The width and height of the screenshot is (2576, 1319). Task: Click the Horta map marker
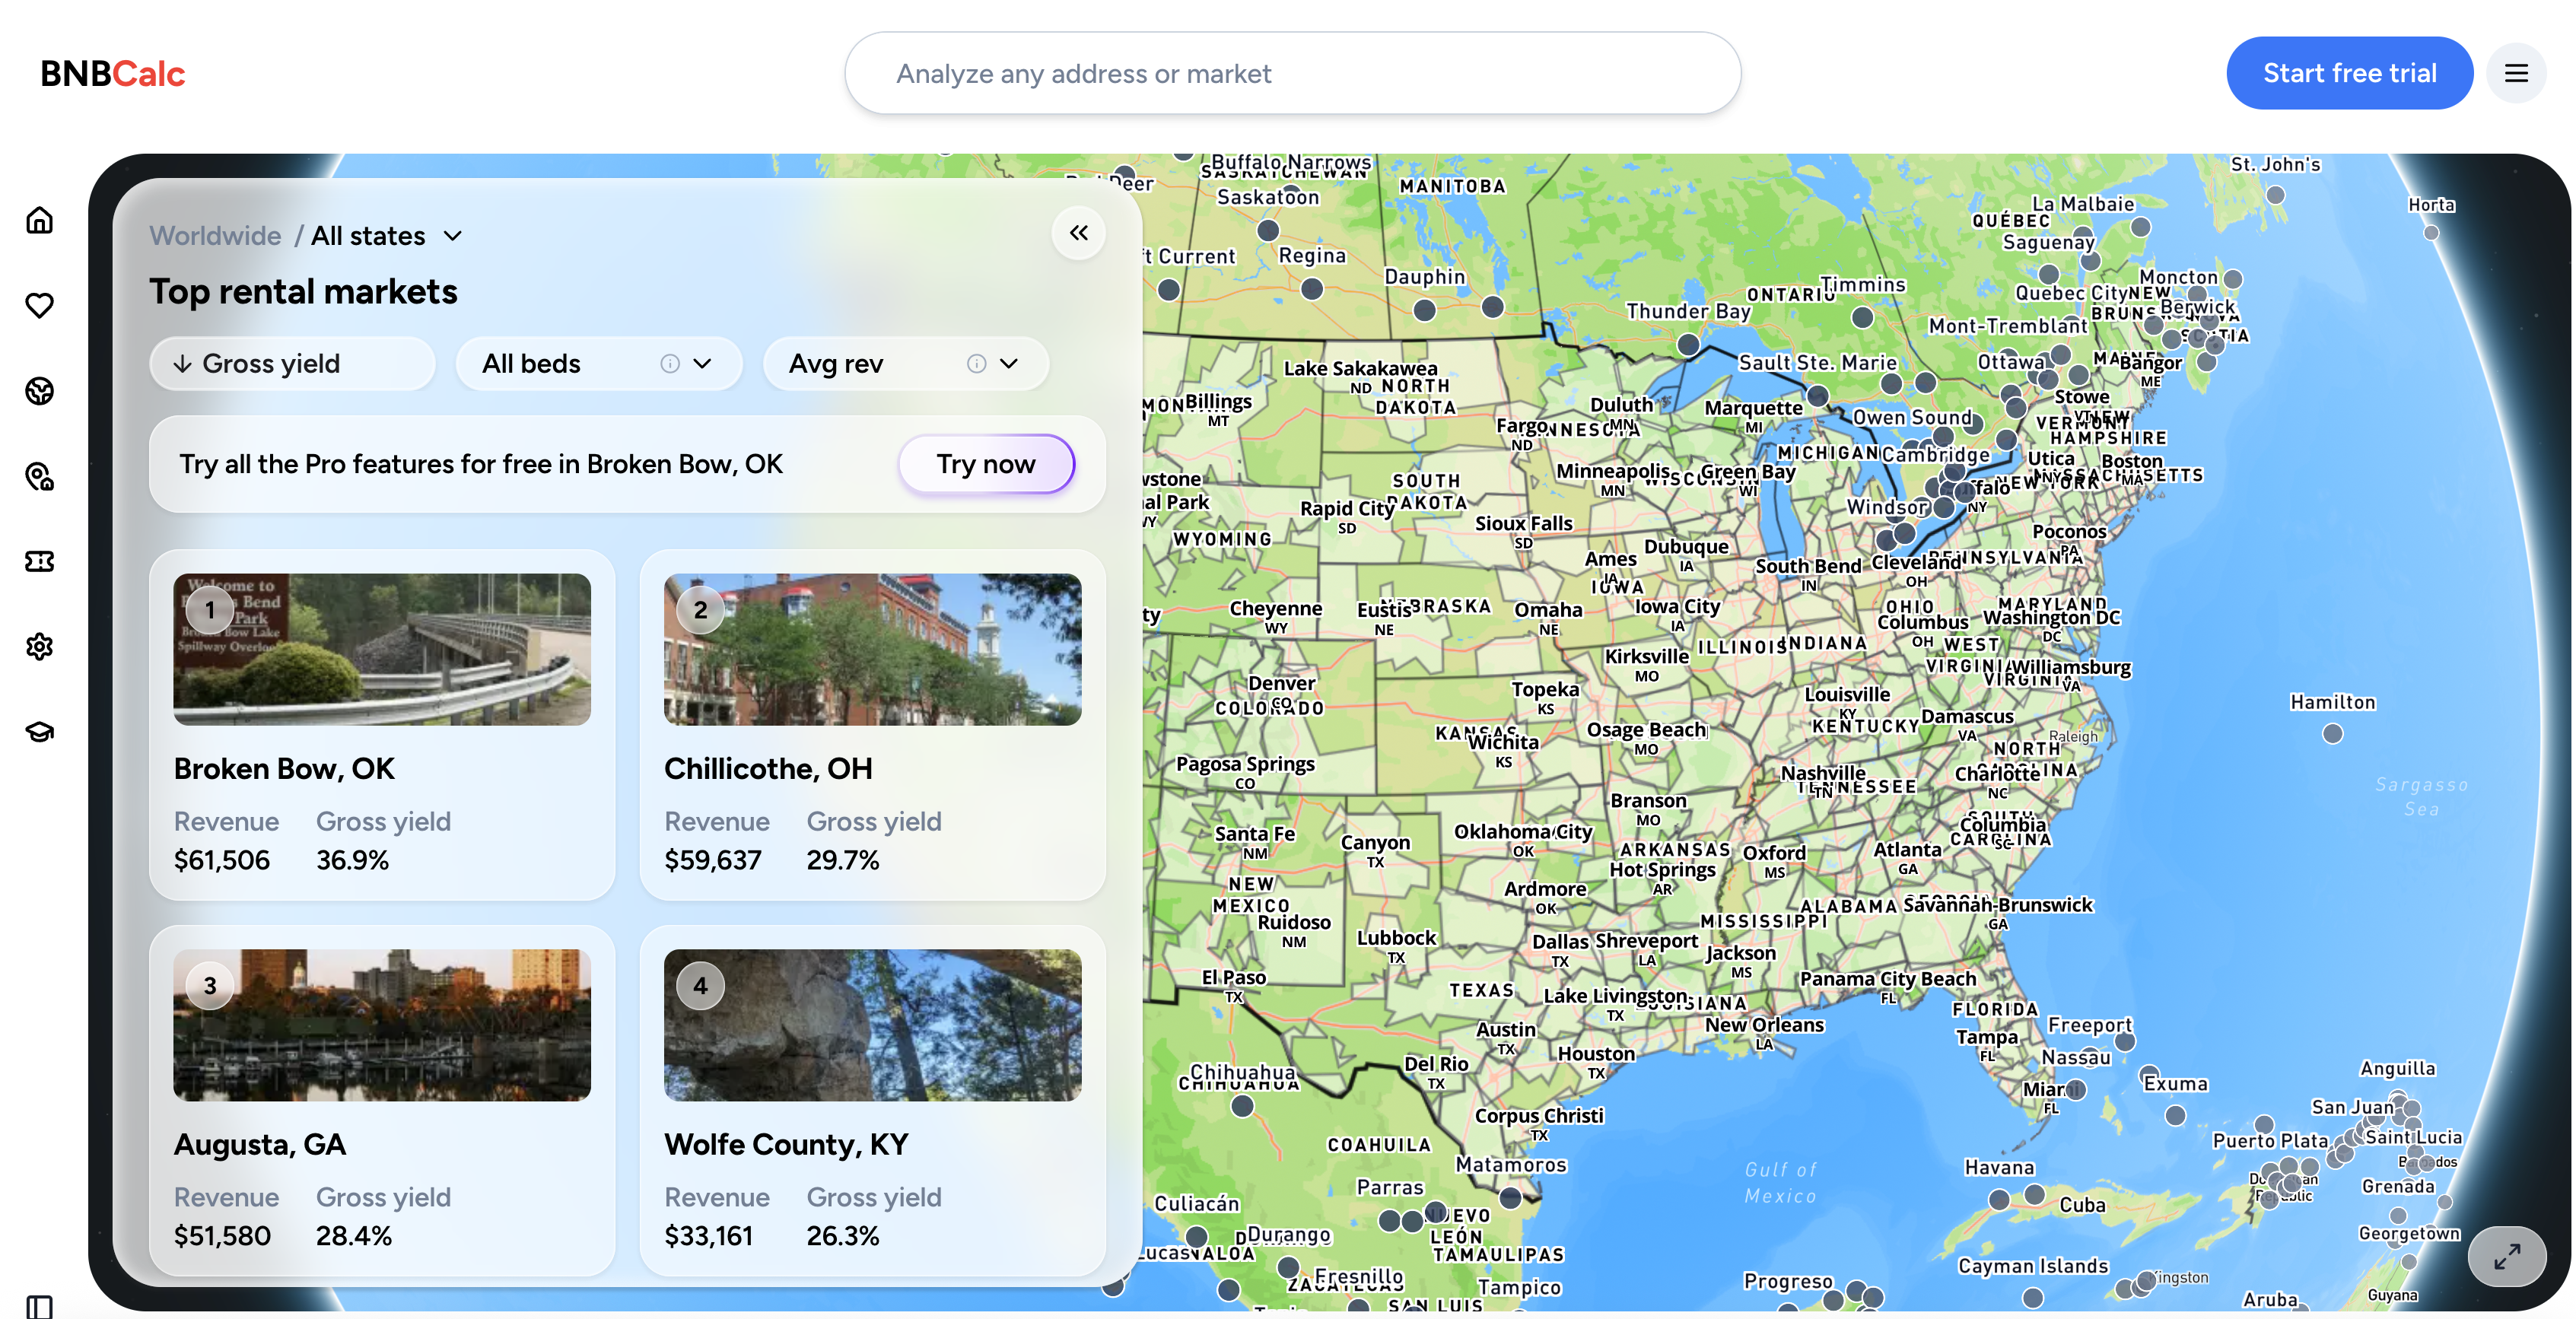pos(2431,233)
